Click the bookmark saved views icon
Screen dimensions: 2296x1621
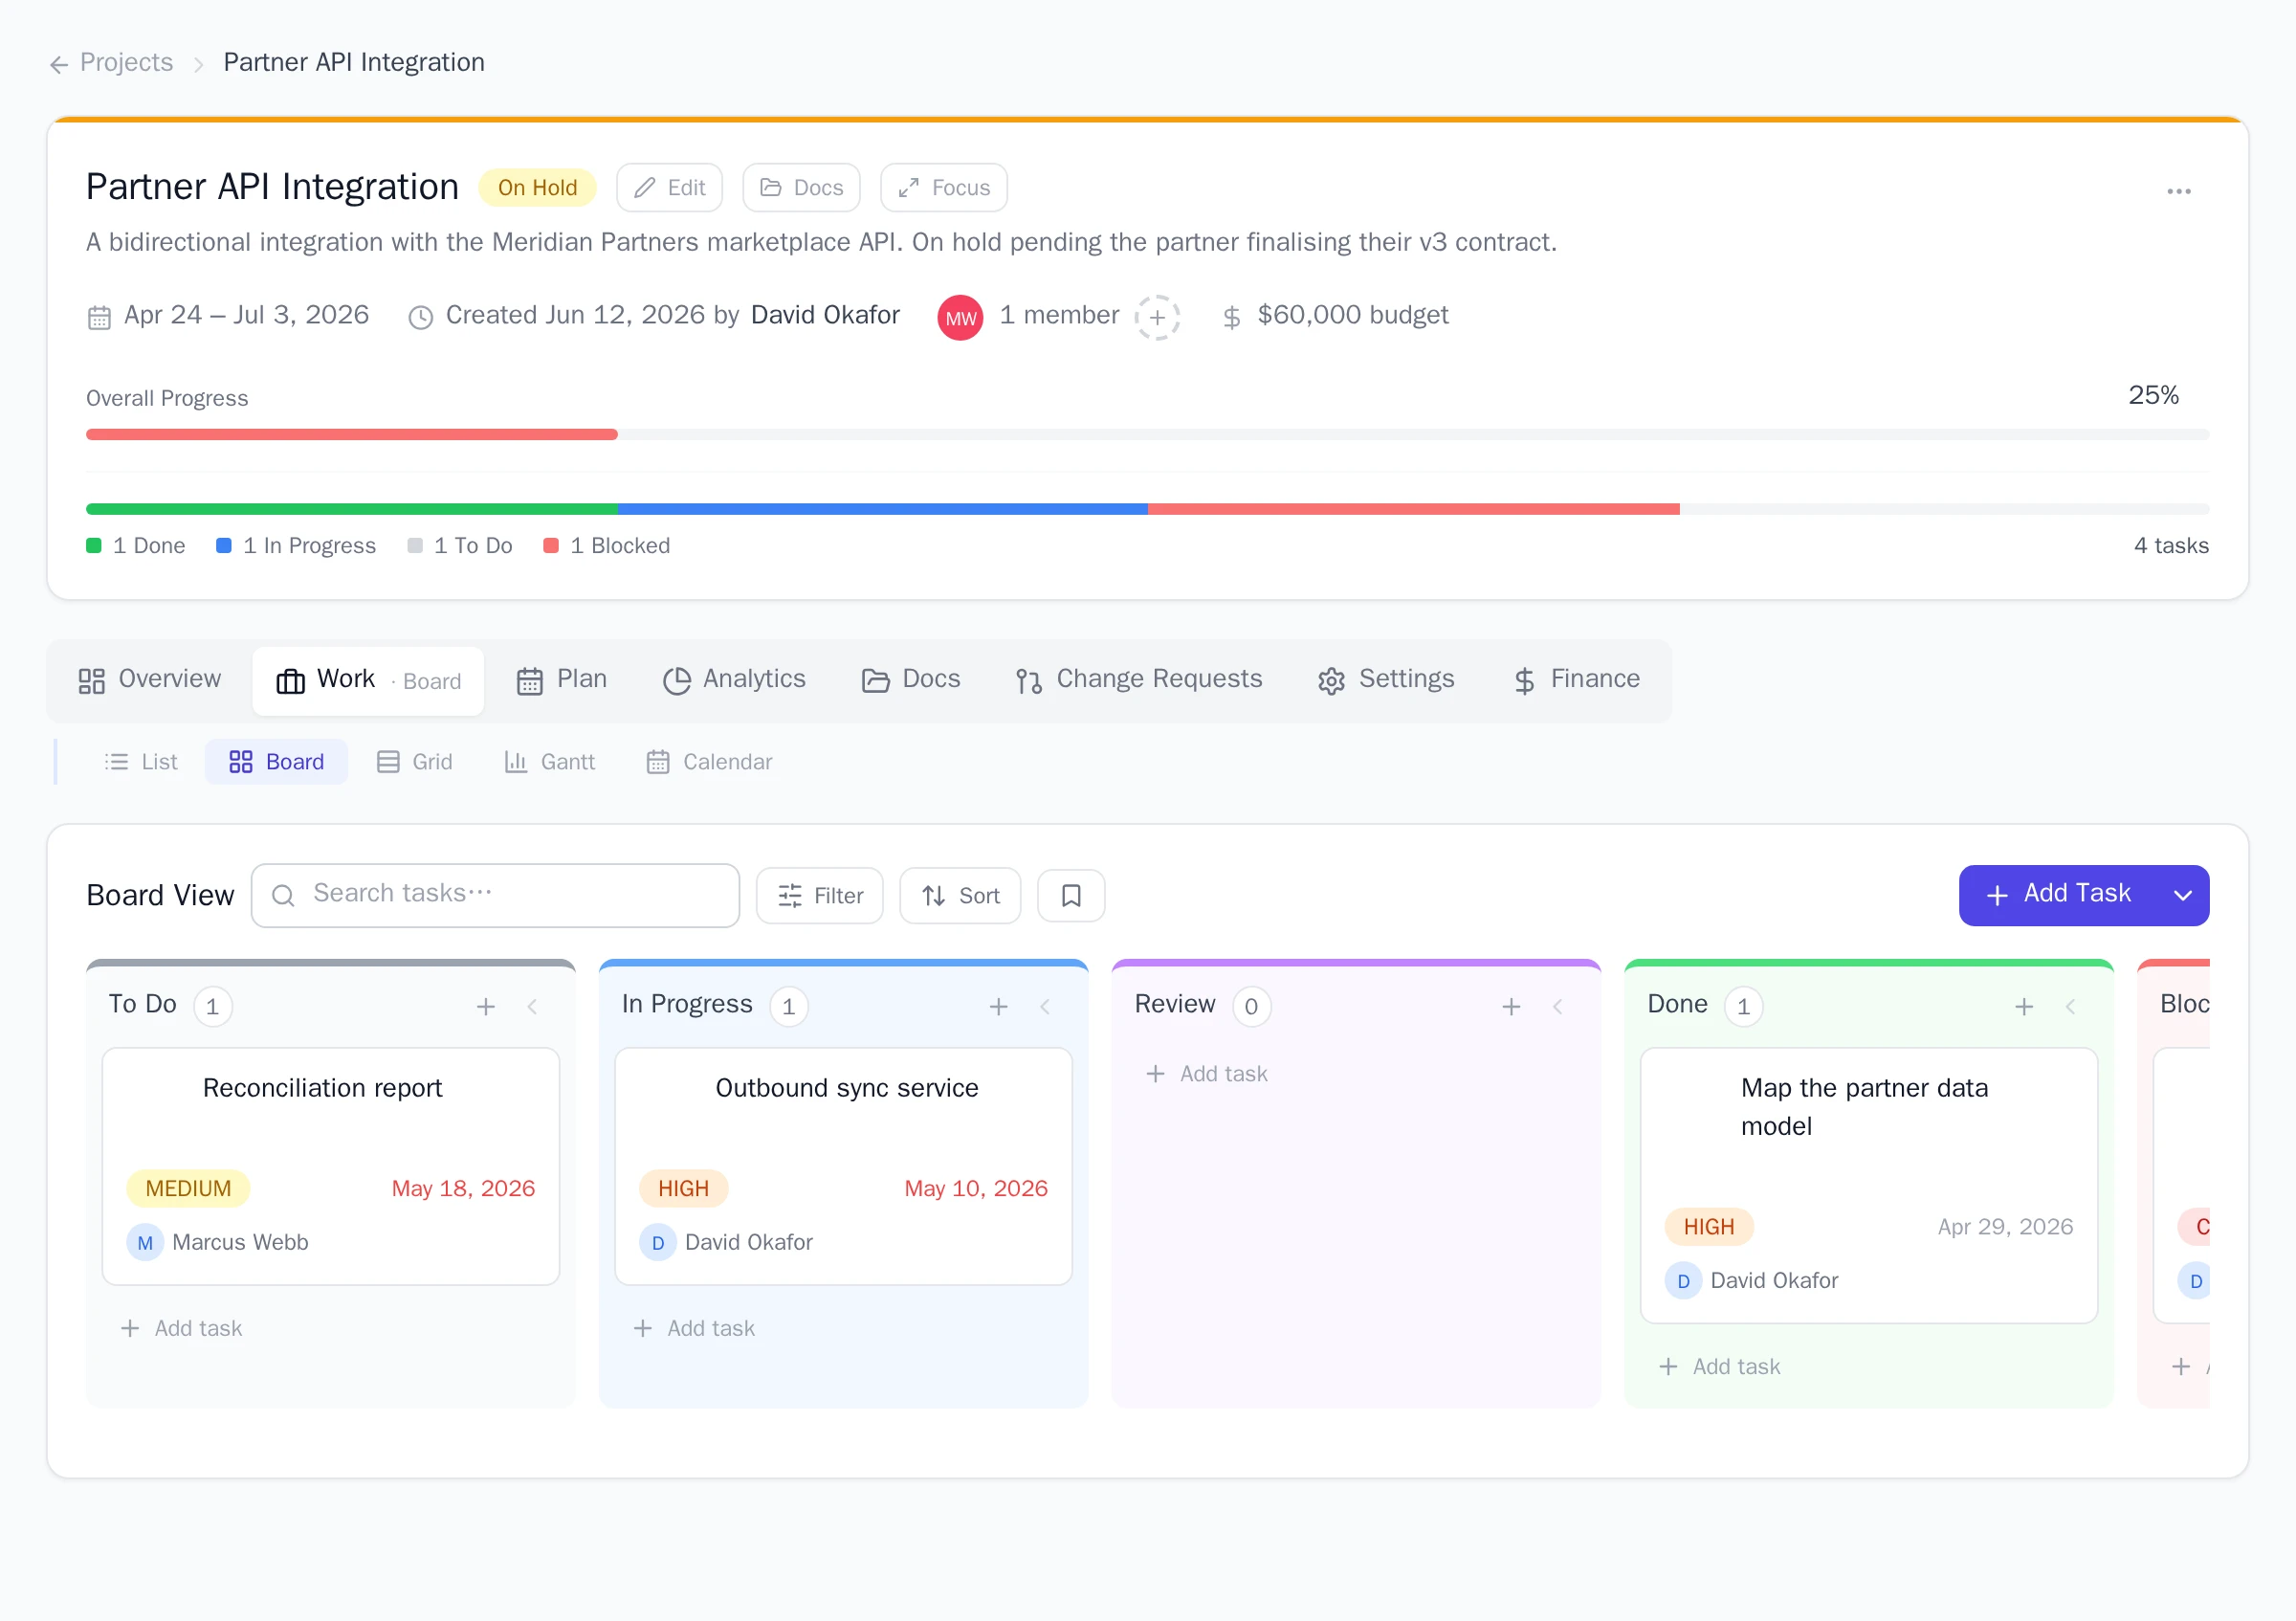1071,895
